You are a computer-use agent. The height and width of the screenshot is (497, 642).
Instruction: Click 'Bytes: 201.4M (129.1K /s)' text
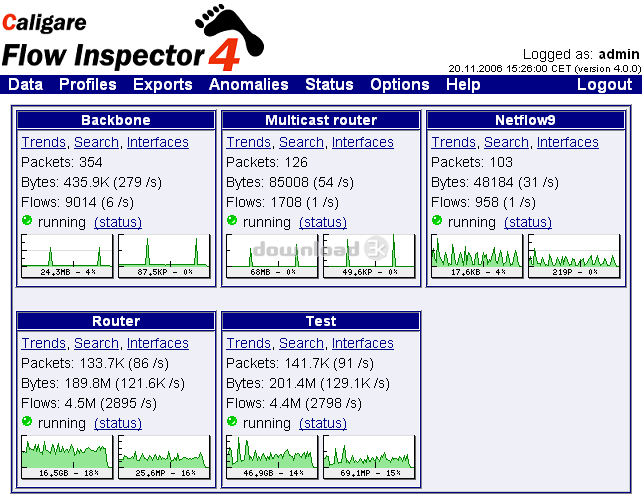click(308, 383)
